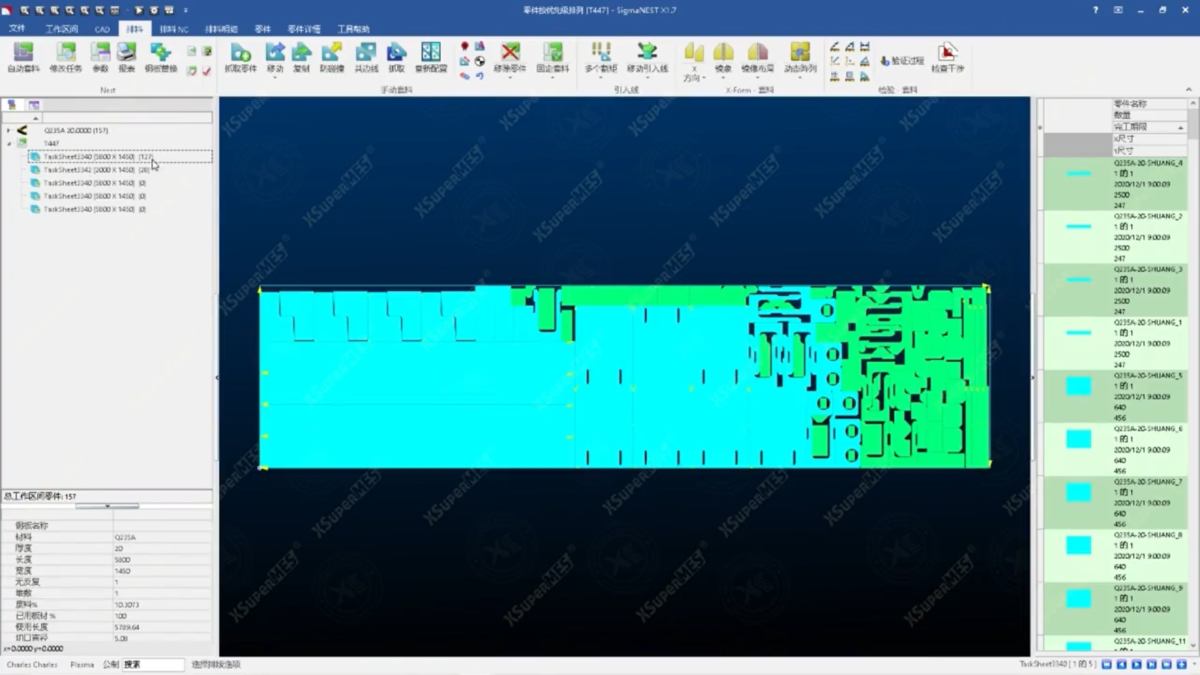Open the 文件 file menu
The image size is (1200, 675).
pyautogui.click(x=17, y=29)
